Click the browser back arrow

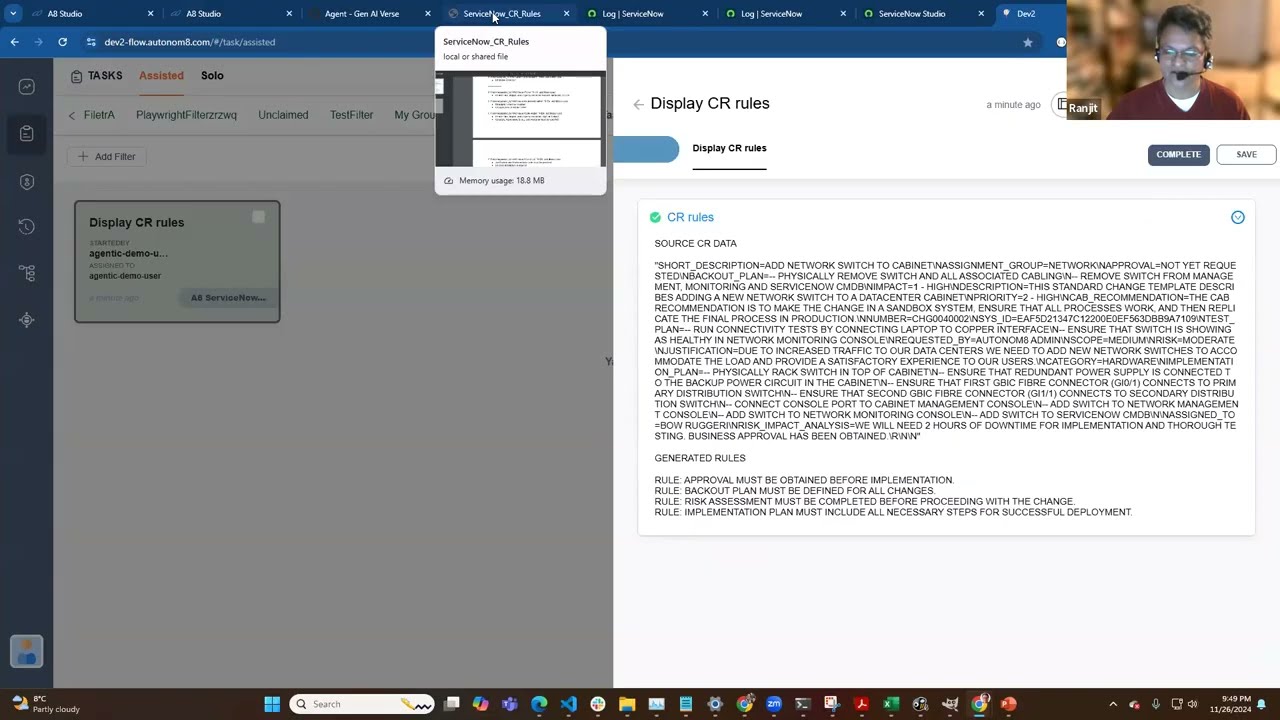pyautogui.click(x=14, y=42)
